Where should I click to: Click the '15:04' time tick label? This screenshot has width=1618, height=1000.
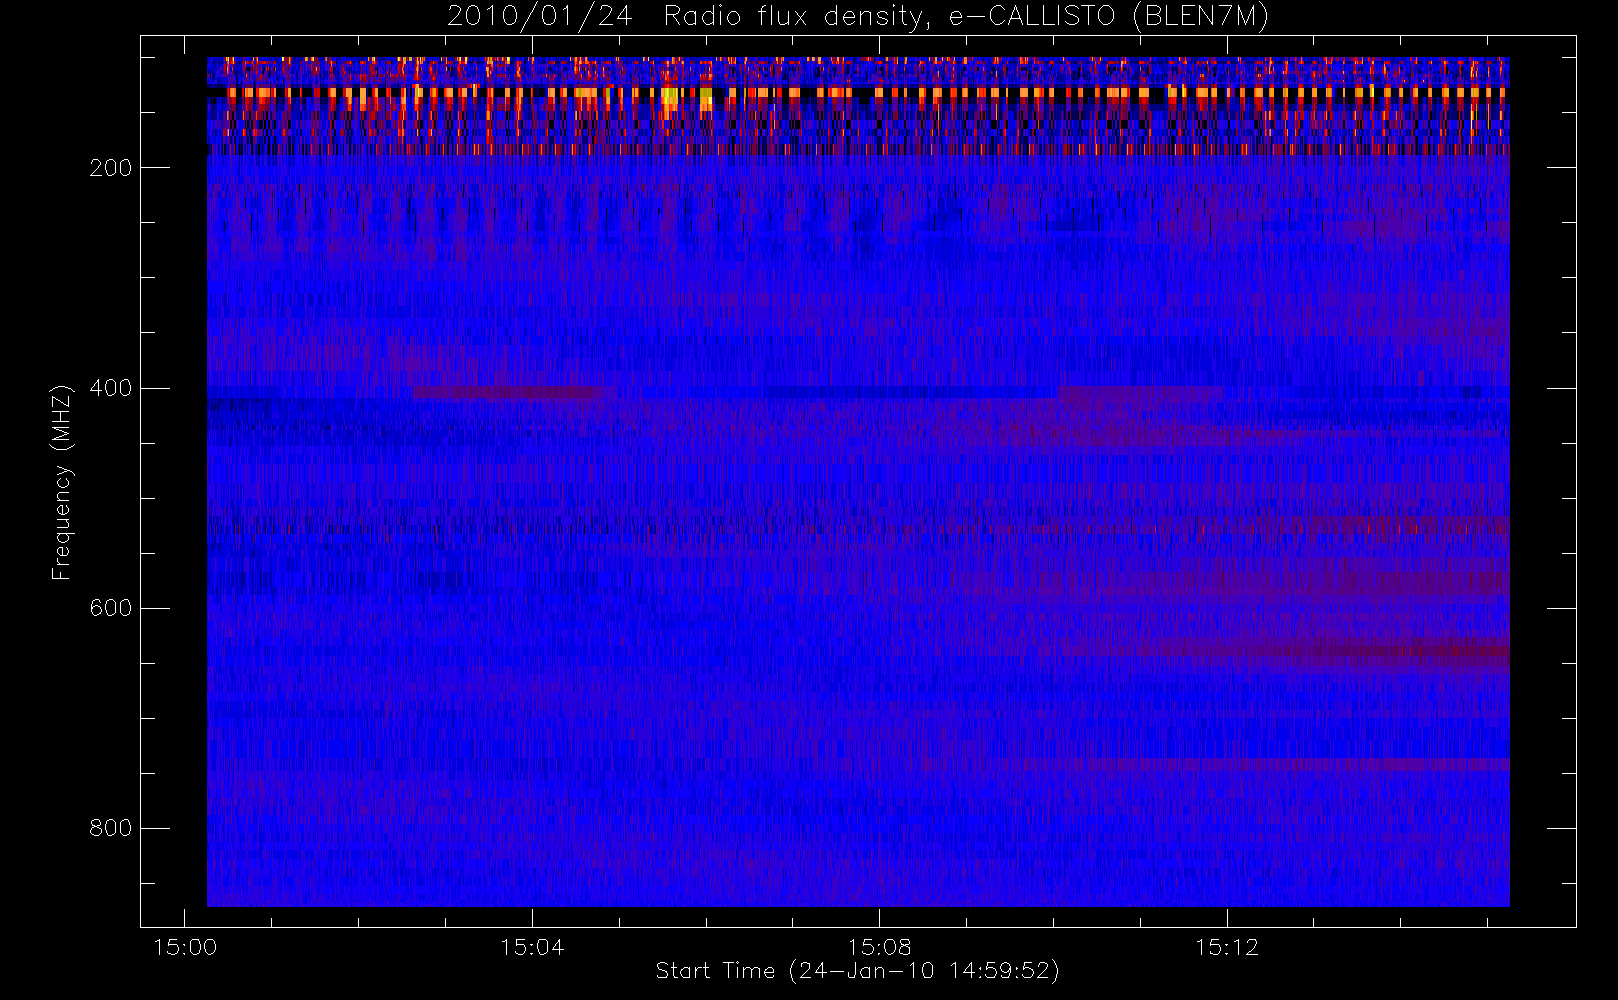532,947
